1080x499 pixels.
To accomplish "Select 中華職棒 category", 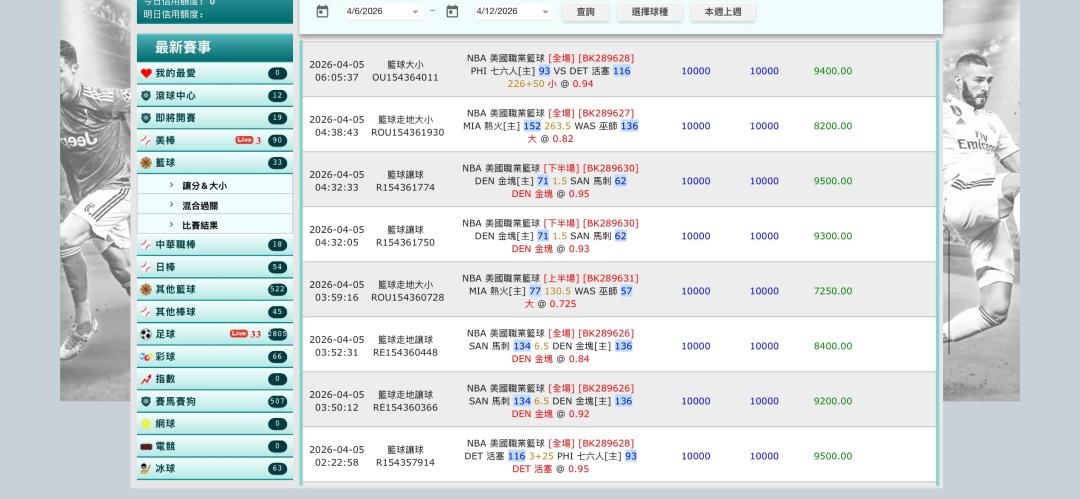I will [x=215, y=245].
